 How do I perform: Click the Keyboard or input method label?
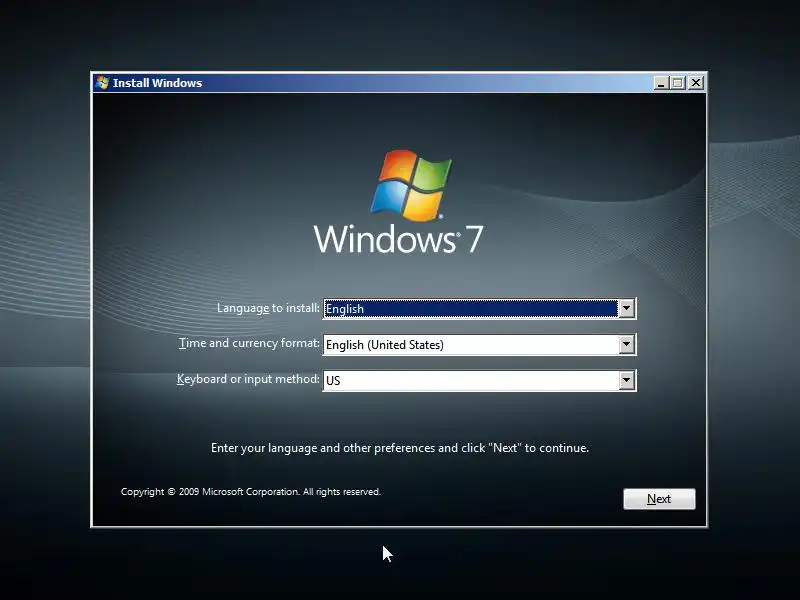coord(248,379)
